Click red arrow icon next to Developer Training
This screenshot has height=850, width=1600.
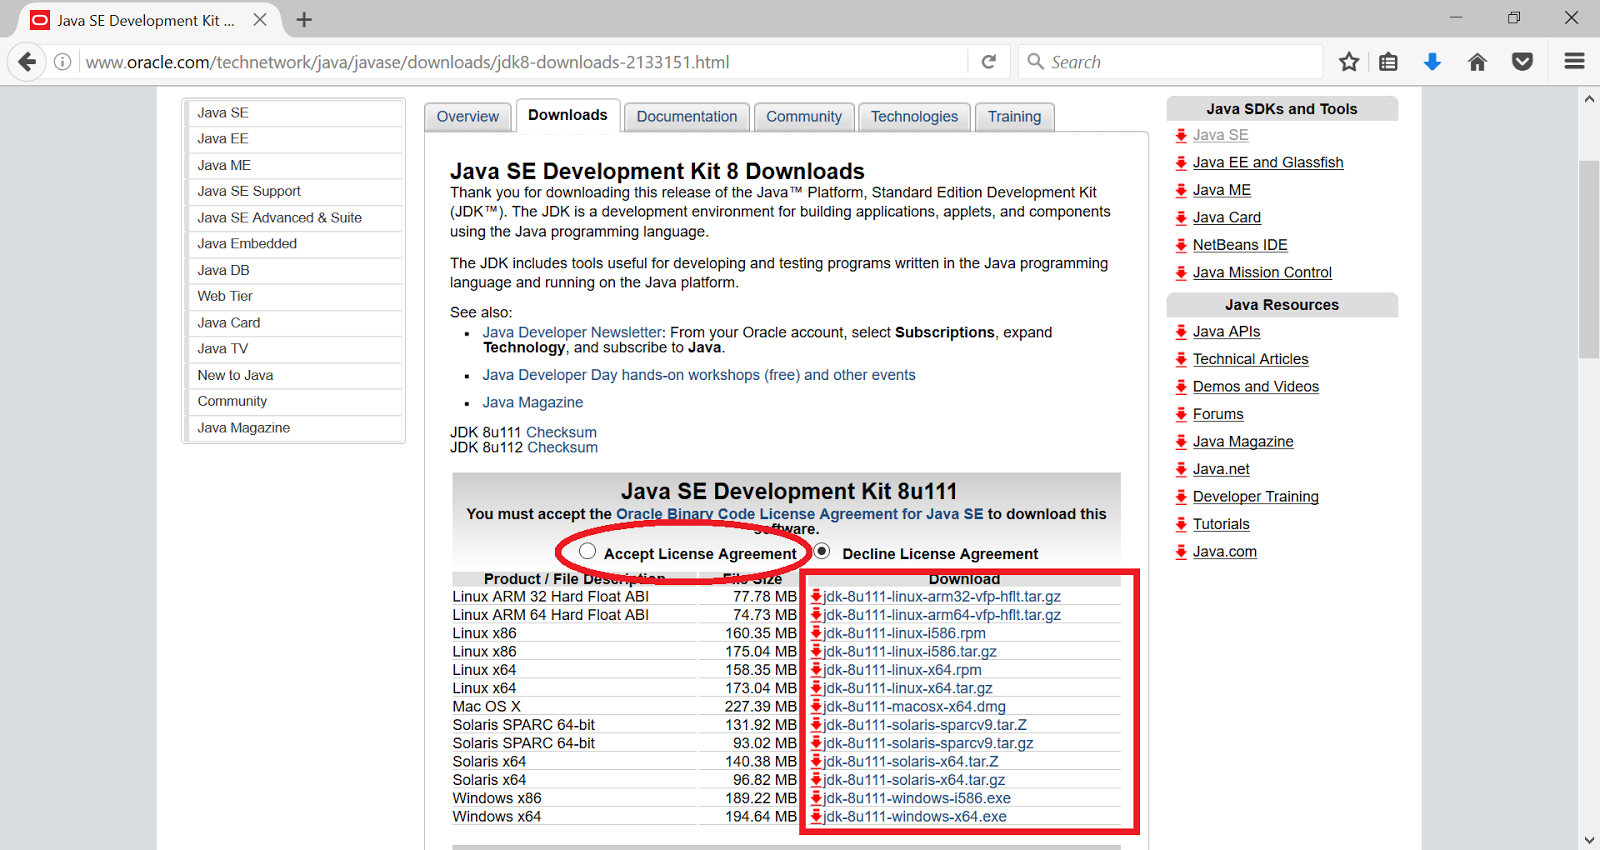coord(1181,497)
